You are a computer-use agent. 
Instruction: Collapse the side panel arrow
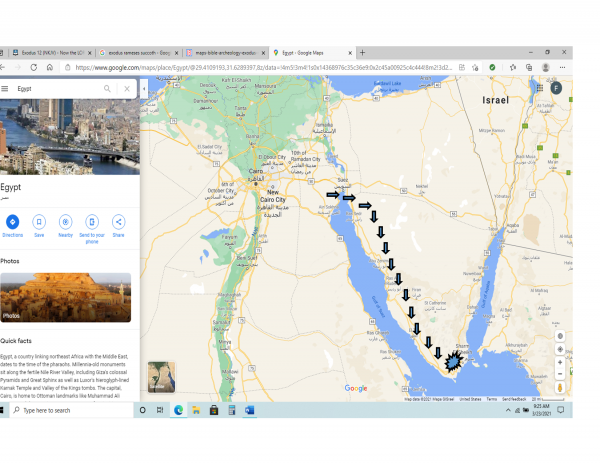tap(144, 89)
